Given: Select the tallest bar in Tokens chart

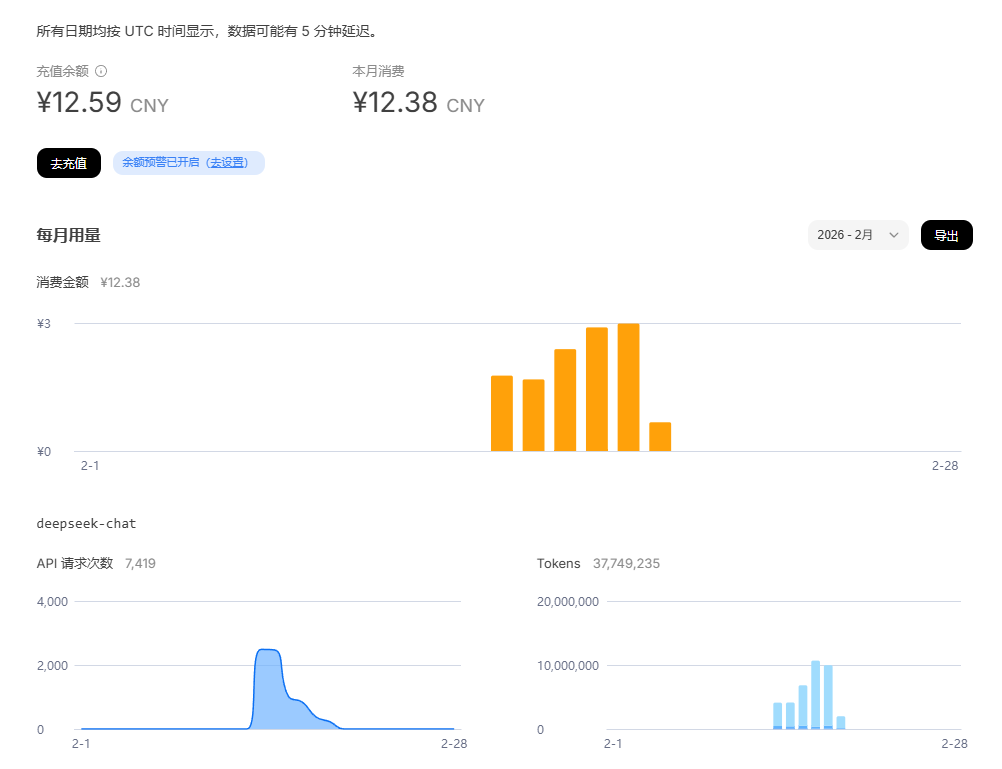Looking at the screenshot, I should [816, 694].
